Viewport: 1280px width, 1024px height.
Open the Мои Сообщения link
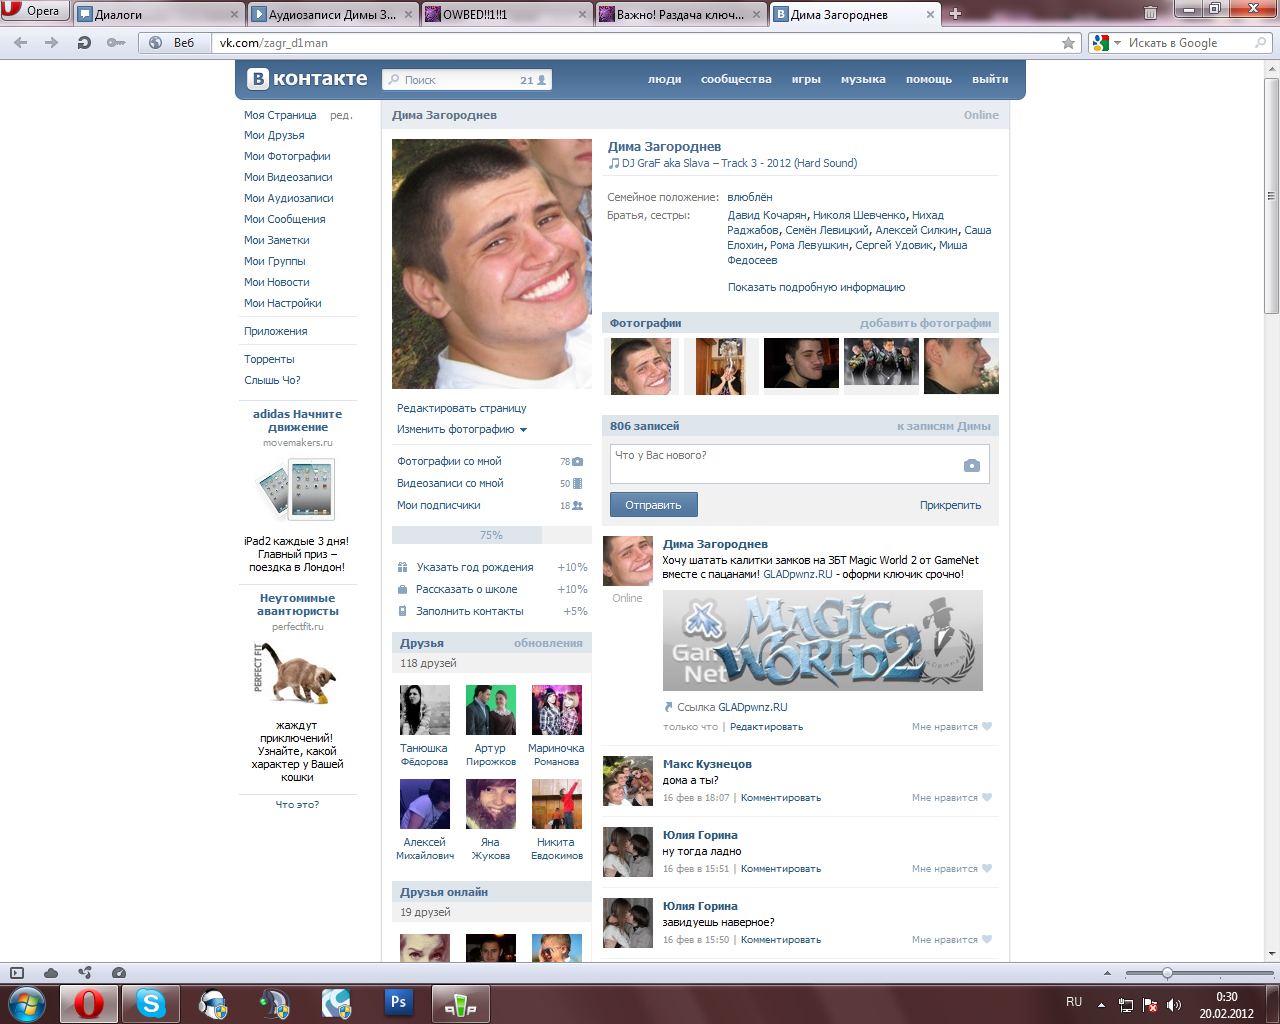(x=284, y=219)
